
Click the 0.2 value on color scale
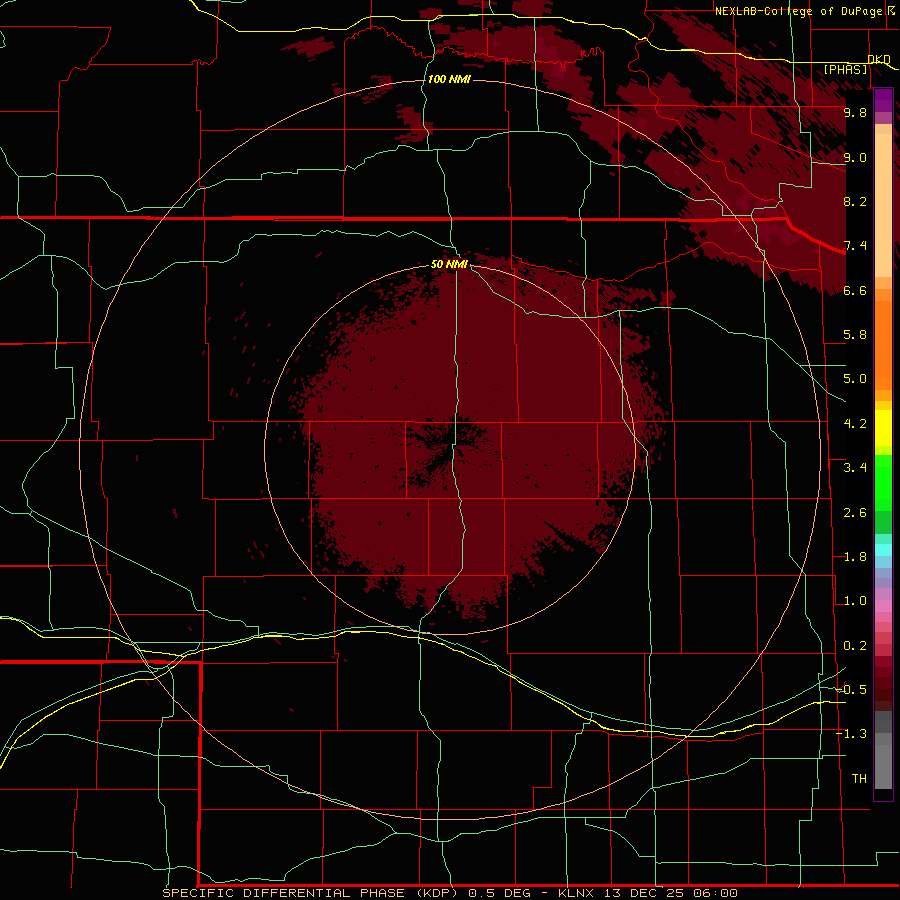[x=855, y=646]
